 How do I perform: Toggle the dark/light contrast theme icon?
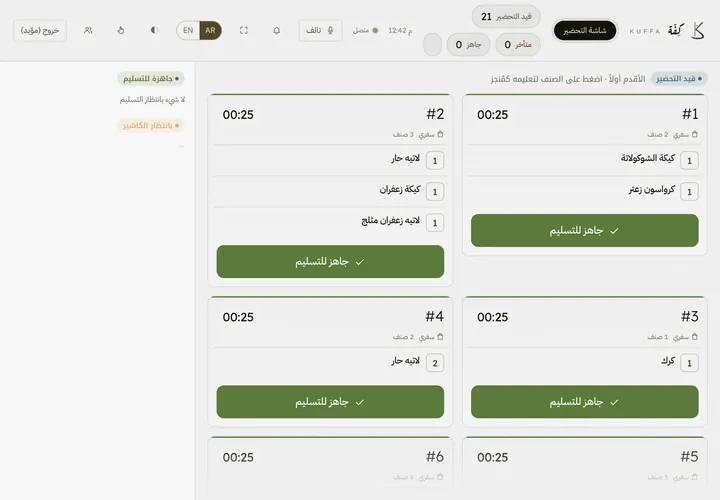coord(154,30)
